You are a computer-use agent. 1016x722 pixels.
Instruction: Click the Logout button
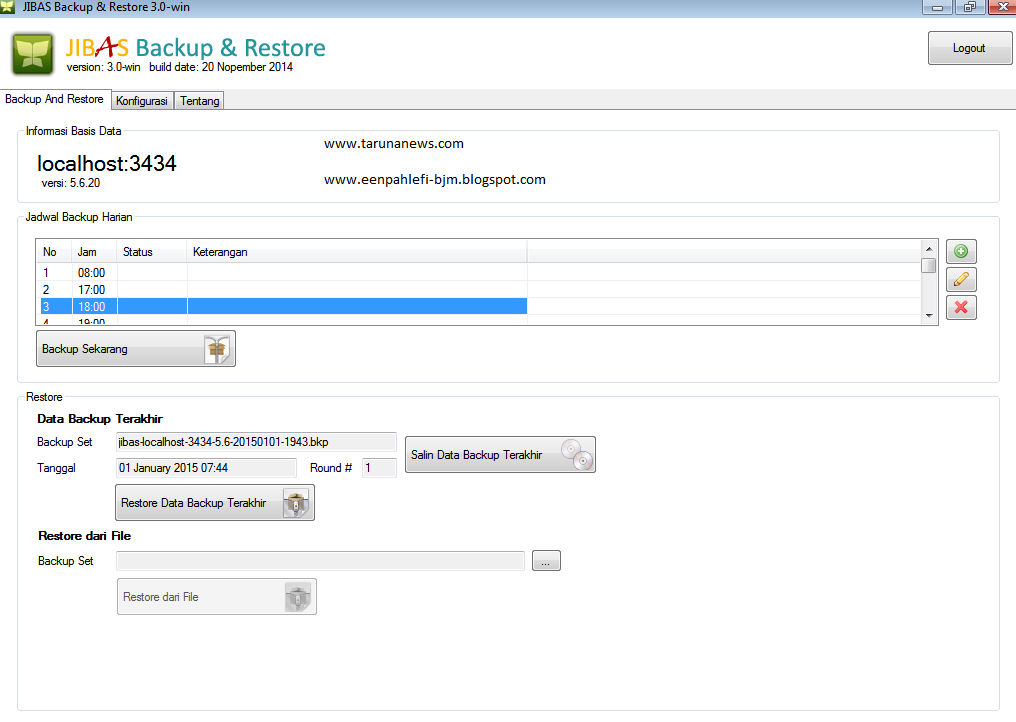[x=969, y=47]
